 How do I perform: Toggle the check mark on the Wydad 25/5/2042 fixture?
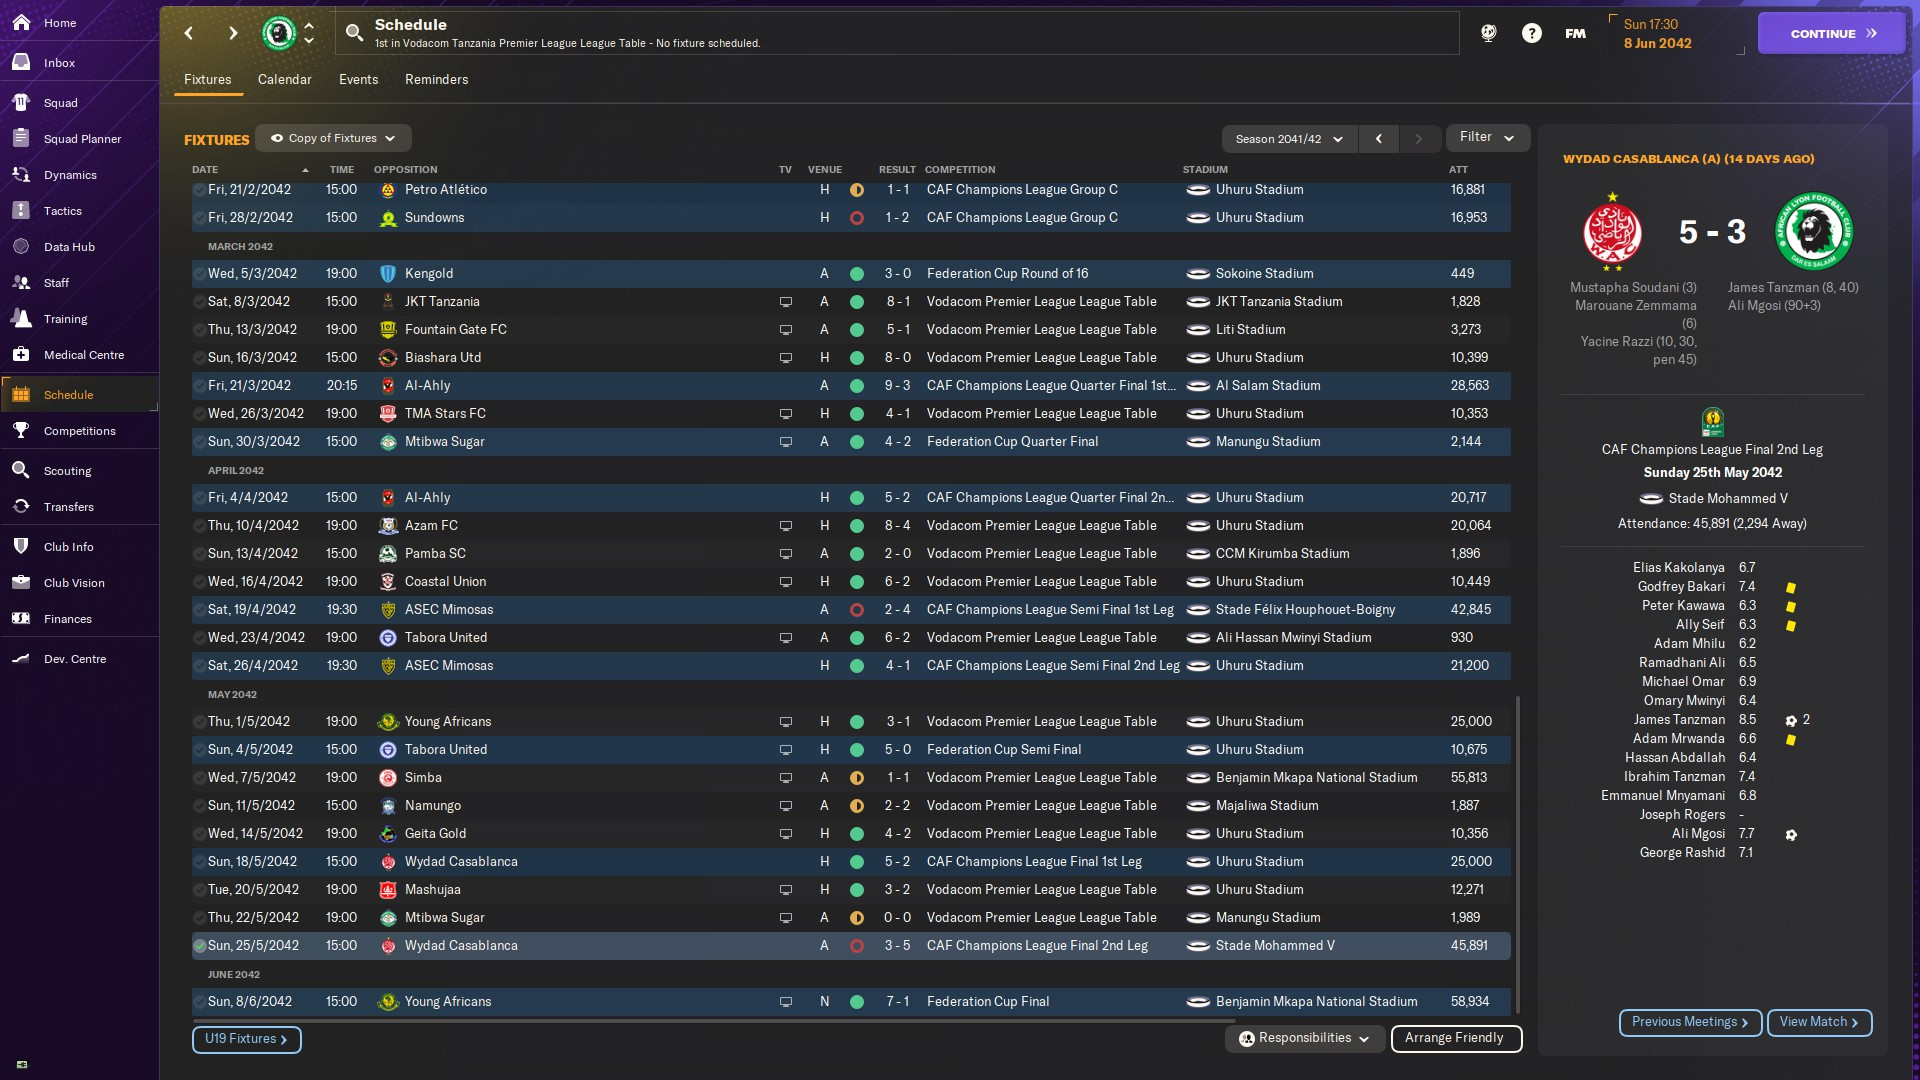[199, 945]
